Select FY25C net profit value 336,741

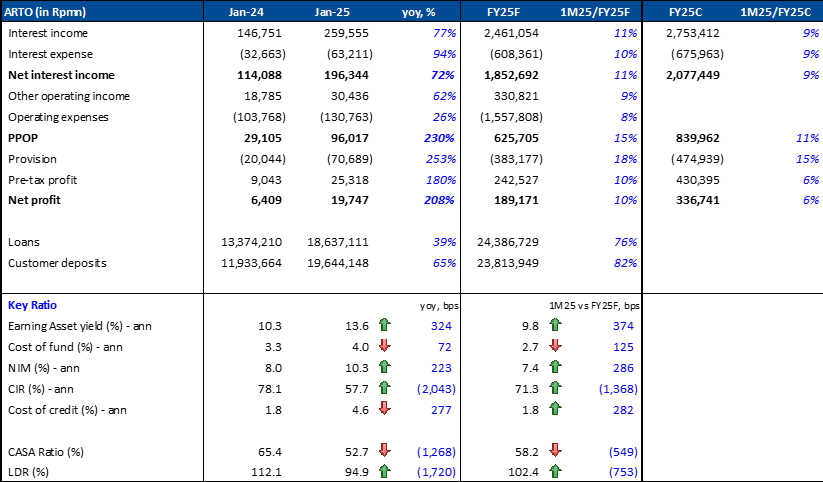pos(698,200)
